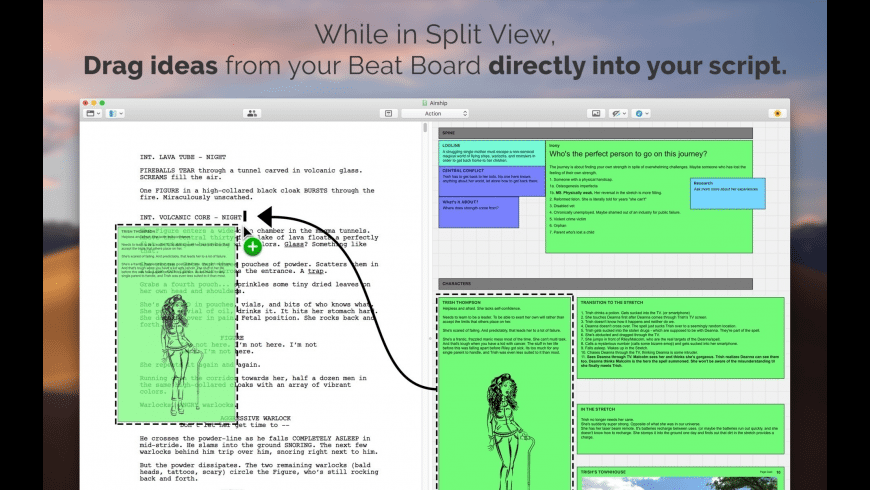Open the Action element type dropdown
This screenshot has height=490, width=870.
click(x=436, y=113)
